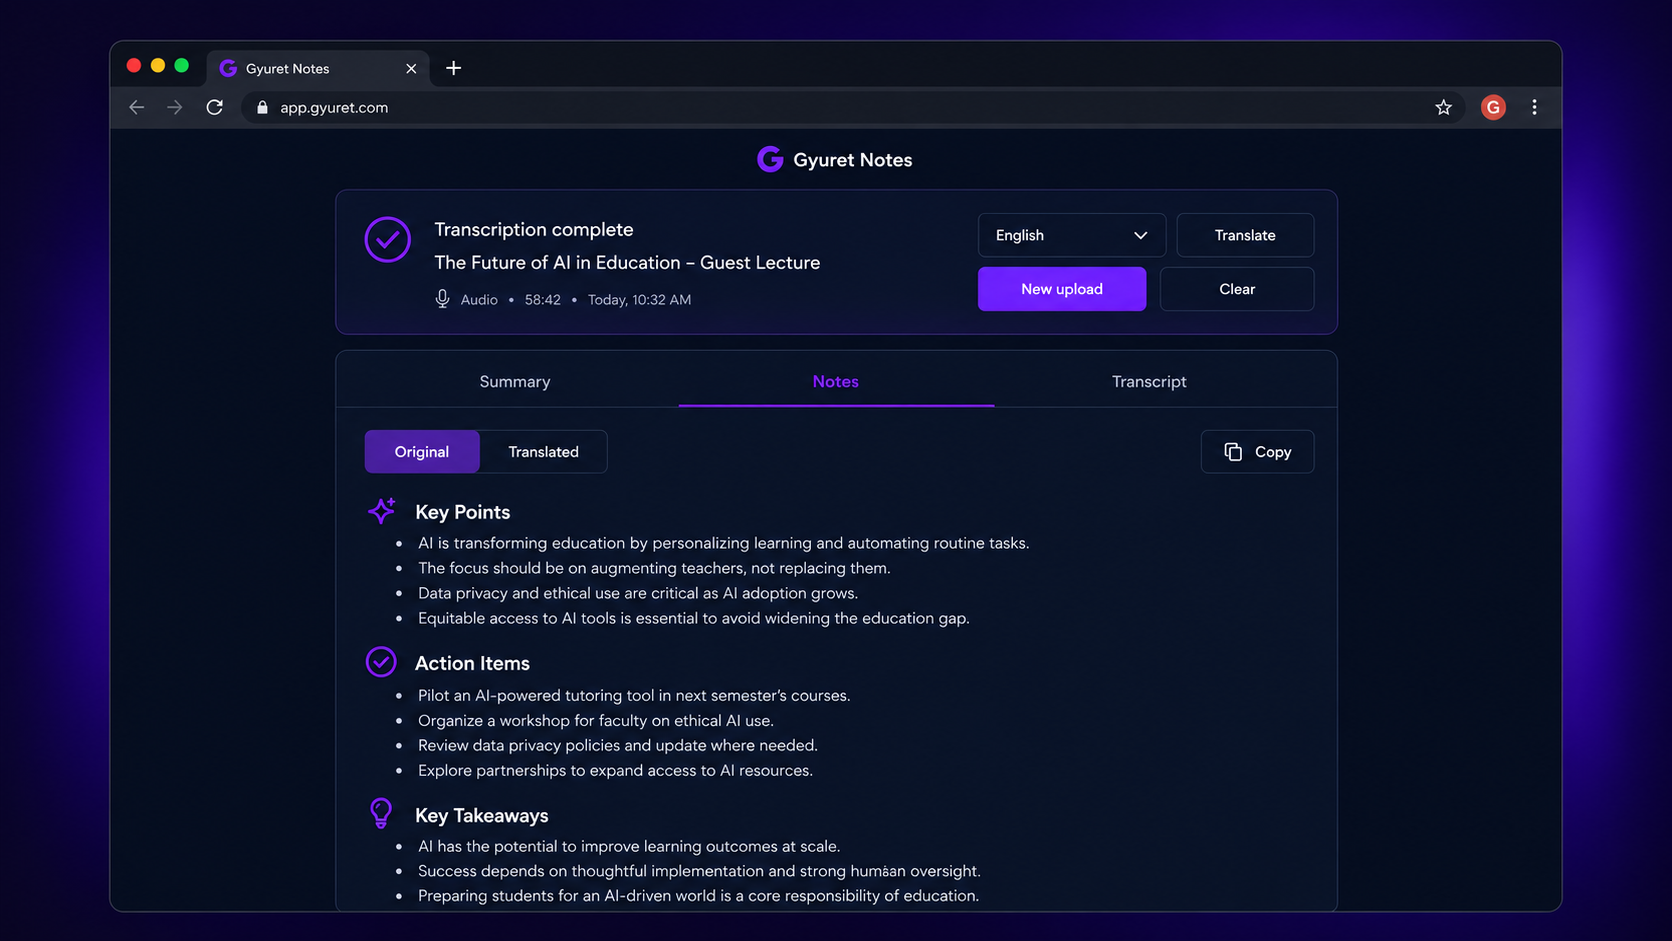
Task: Select the Notes tab
Action: 836,381
